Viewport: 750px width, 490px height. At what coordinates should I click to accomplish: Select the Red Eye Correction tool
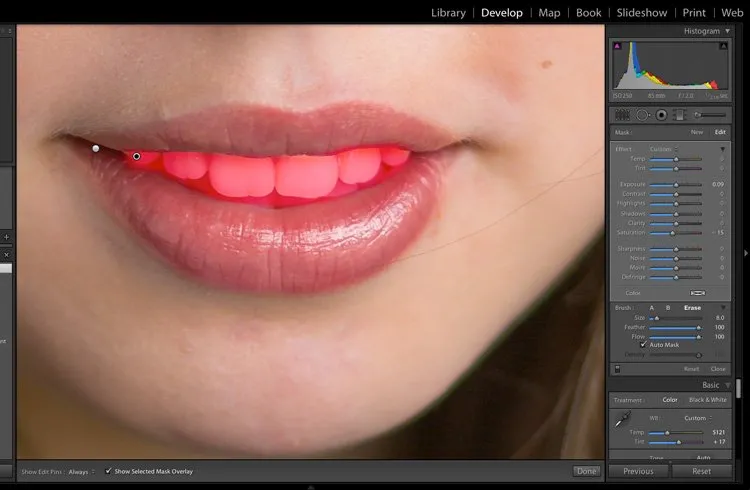click(x=661, y=115)
